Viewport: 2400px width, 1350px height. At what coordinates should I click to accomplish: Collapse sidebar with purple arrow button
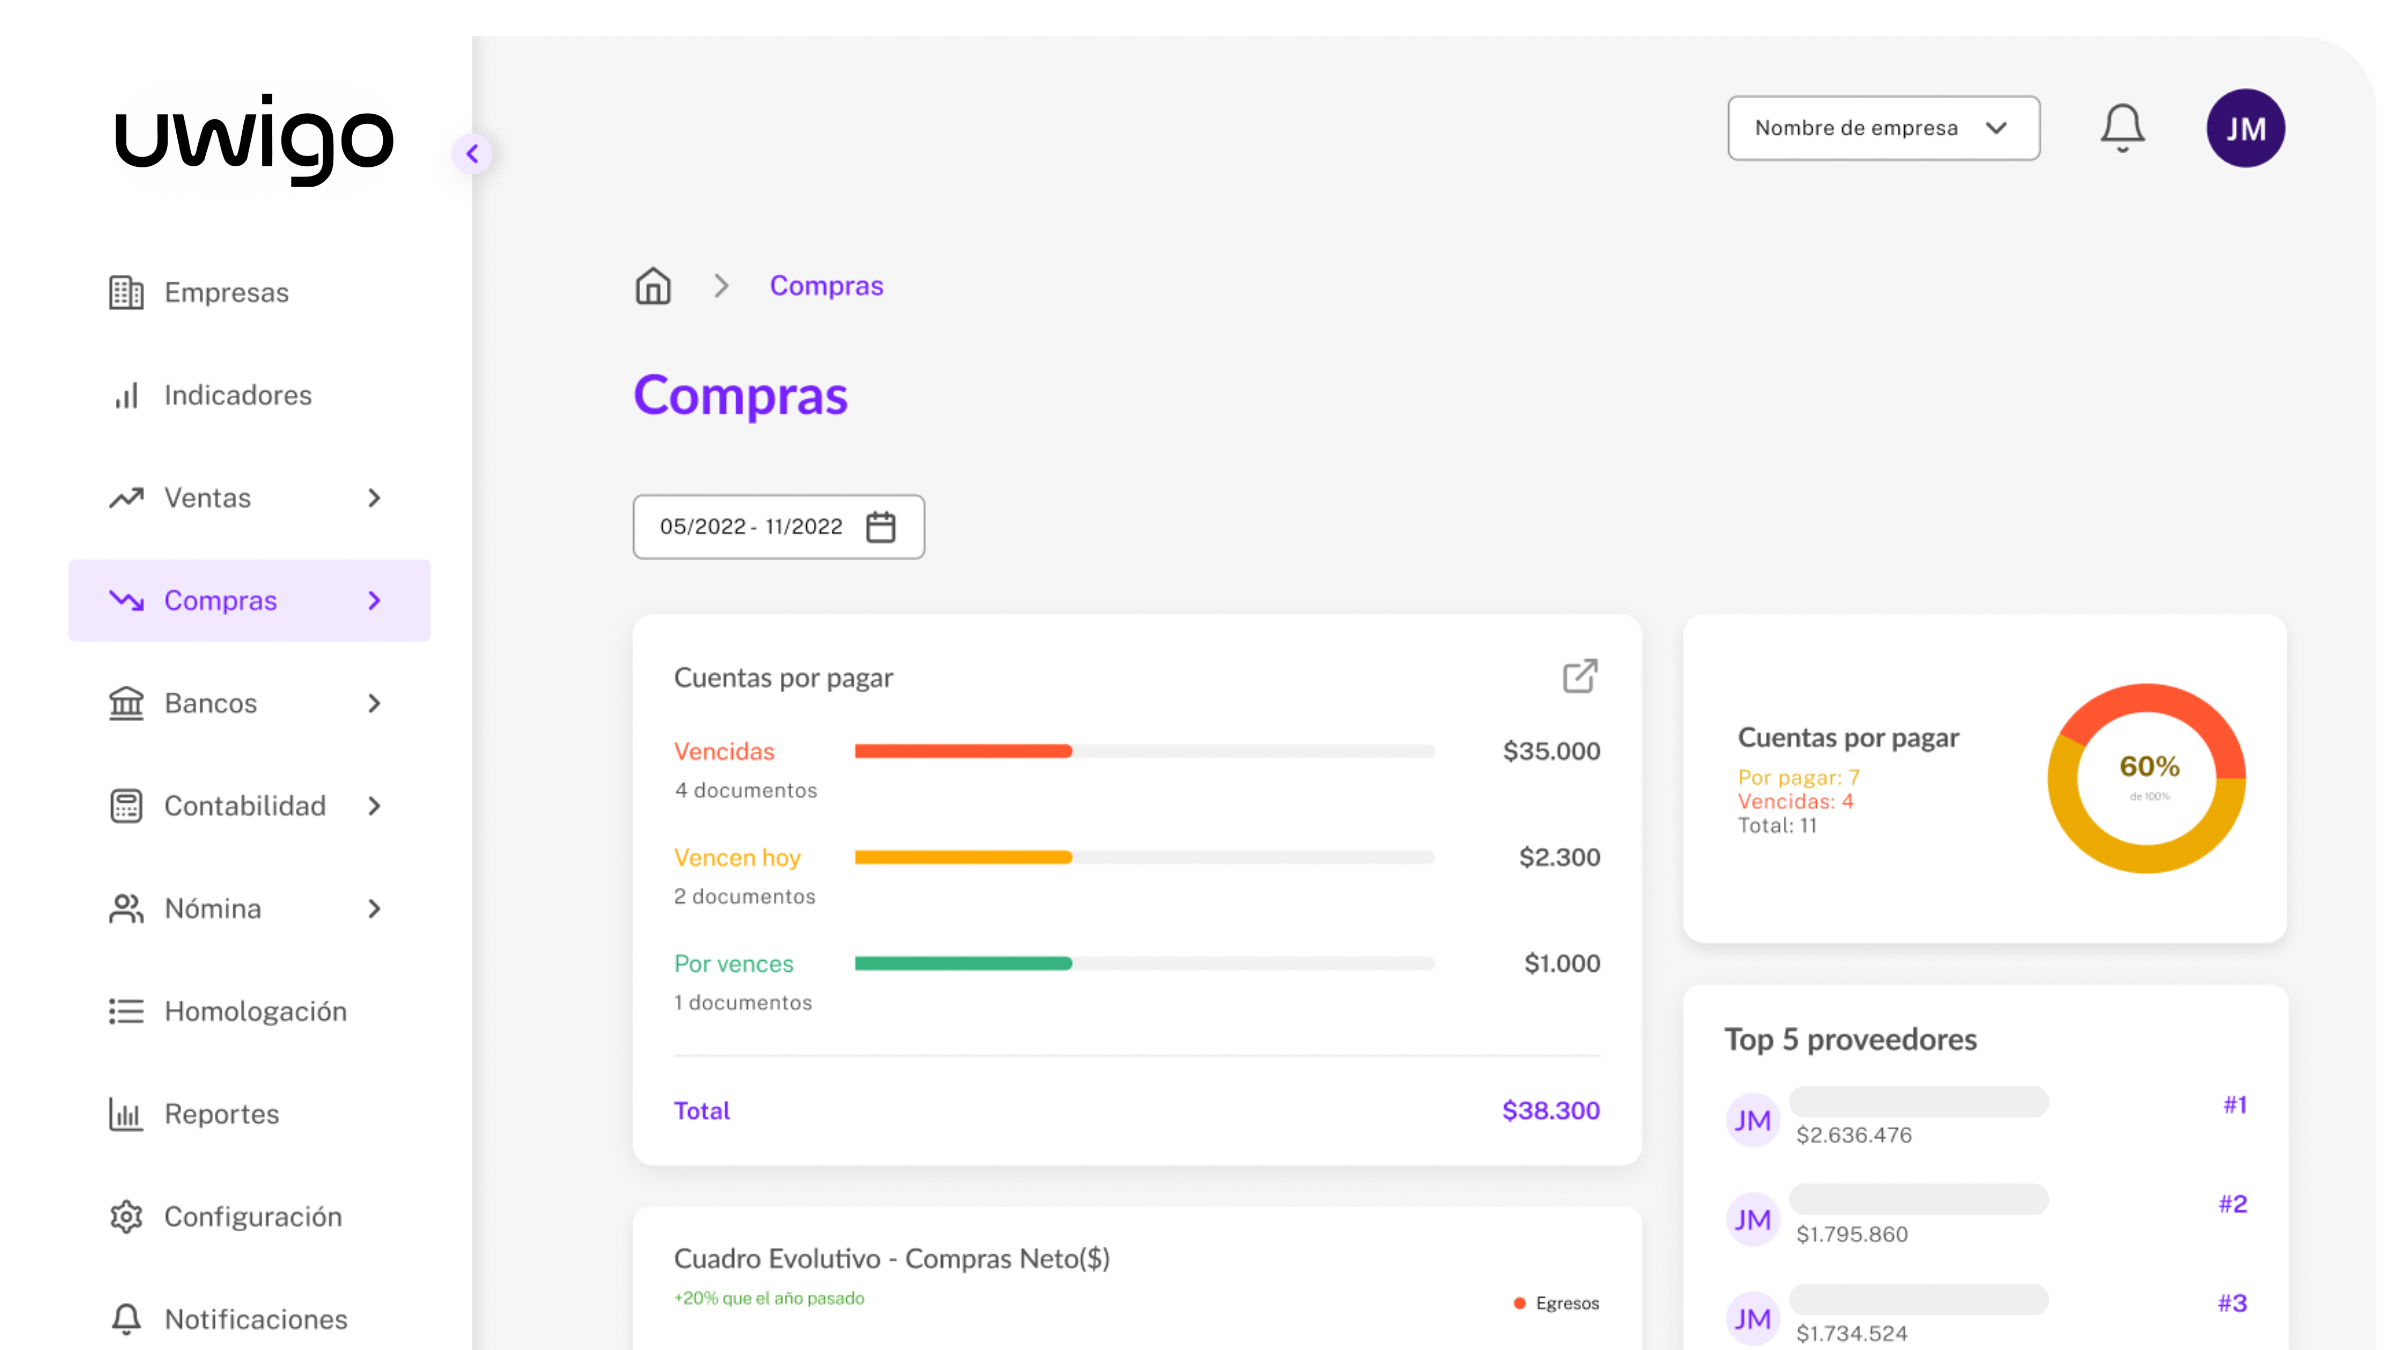[x=472, y=154]
